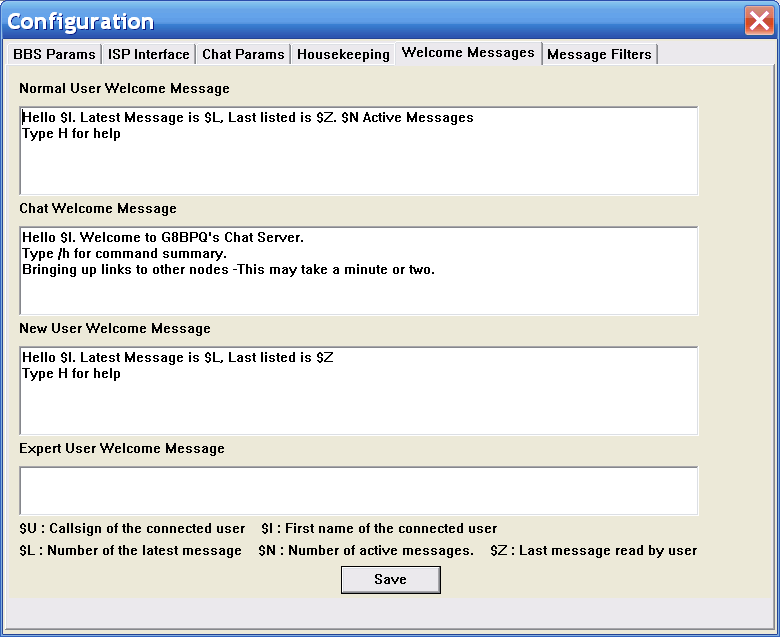This screenshot has height=637, width=780.
Task: Click the '$N : Number of active messages' legend
Action: (x=366, y=551)
